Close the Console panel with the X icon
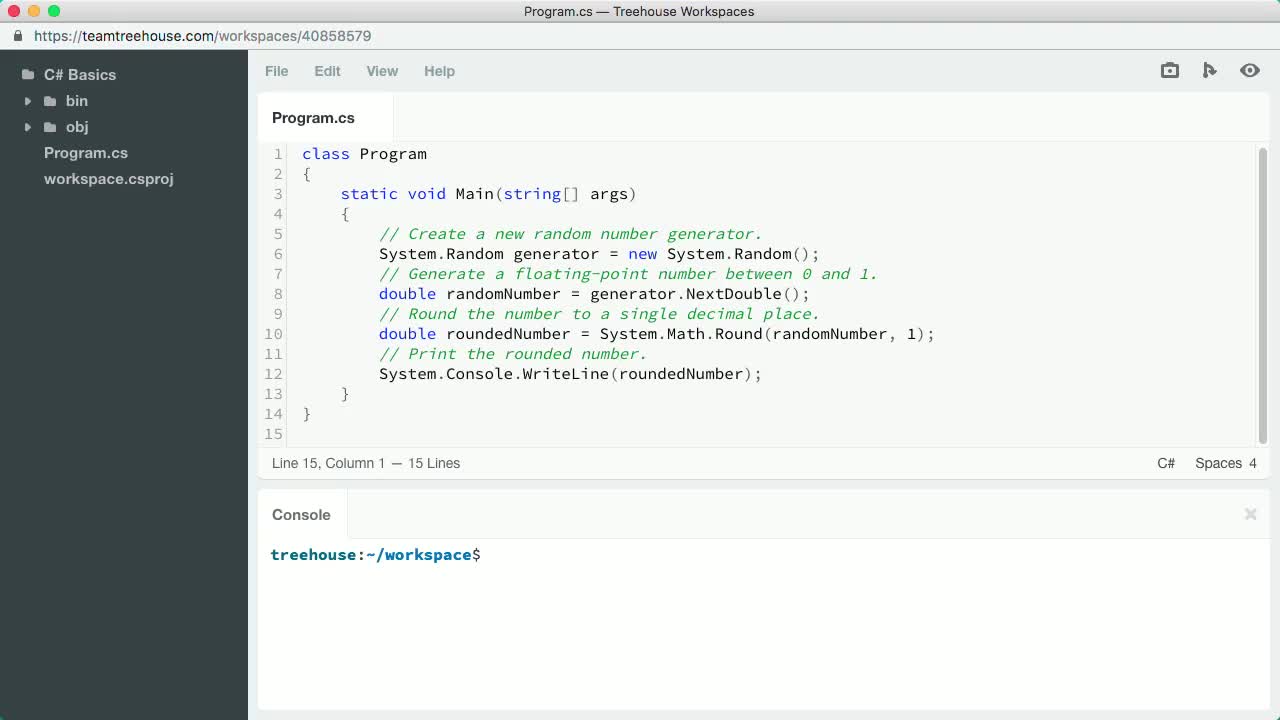Image resolution: width=1280 pixels, height=720 pixels. 1250,514
